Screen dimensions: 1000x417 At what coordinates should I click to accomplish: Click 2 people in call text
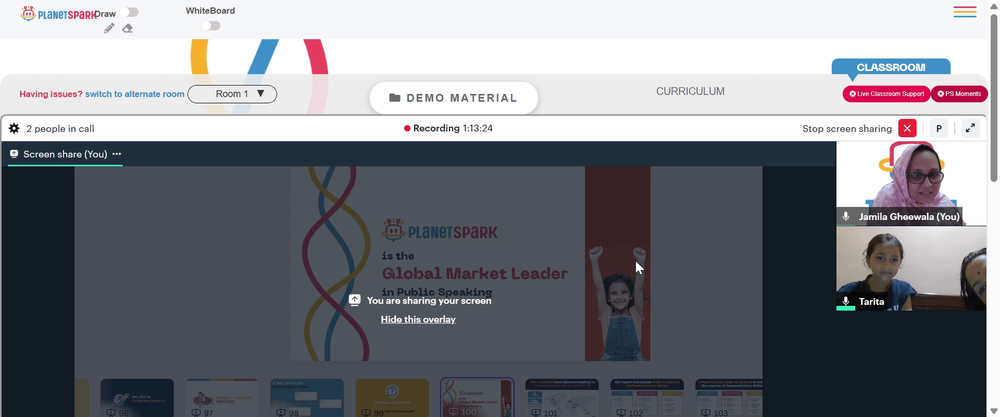[x=61, y=129]
